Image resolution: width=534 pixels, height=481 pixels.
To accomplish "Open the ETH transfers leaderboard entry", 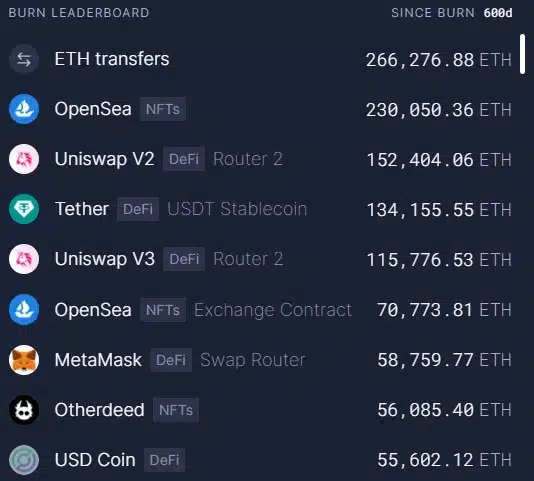I will pos(260,59).
